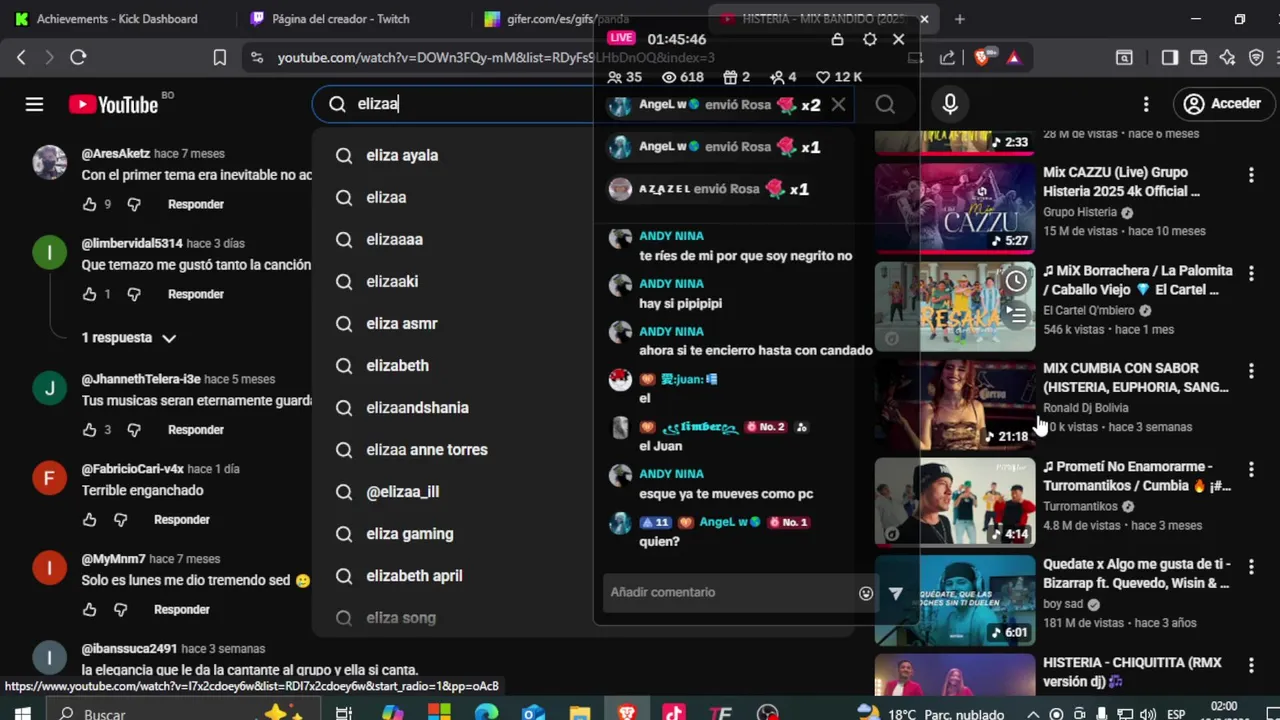
Task: Start voice search with the microphone icon
Action: [950, 104]
